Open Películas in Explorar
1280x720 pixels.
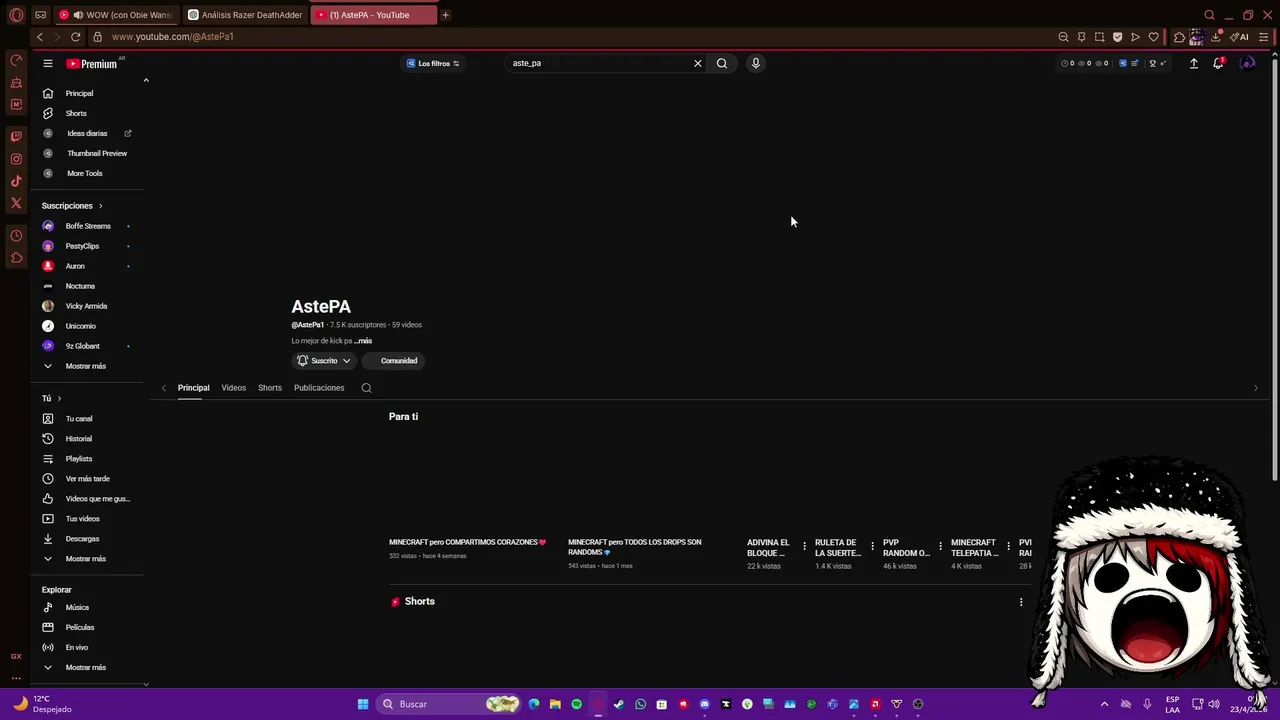point(80,627)
